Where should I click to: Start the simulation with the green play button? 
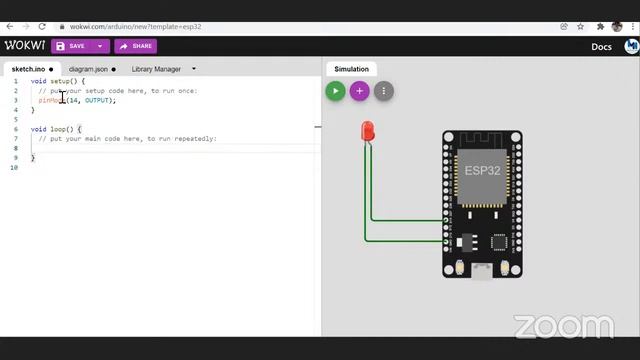pyautogui.click(x=336, y=91)
